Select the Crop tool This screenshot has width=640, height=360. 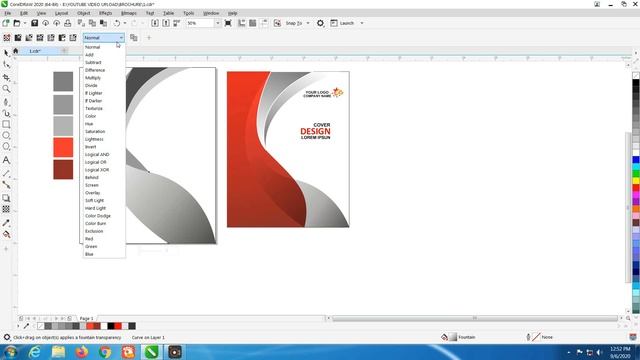point(6,77)
